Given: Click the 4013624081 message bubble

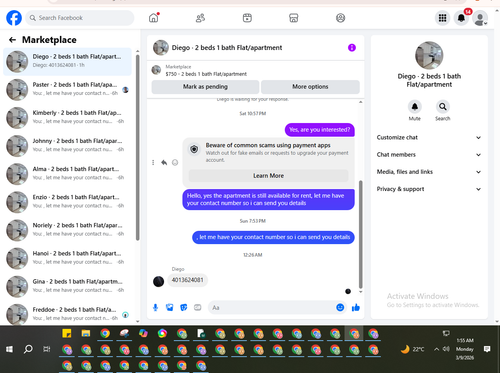Looking at the screenshot, I should pyautogui.click(x=187, y=280).
